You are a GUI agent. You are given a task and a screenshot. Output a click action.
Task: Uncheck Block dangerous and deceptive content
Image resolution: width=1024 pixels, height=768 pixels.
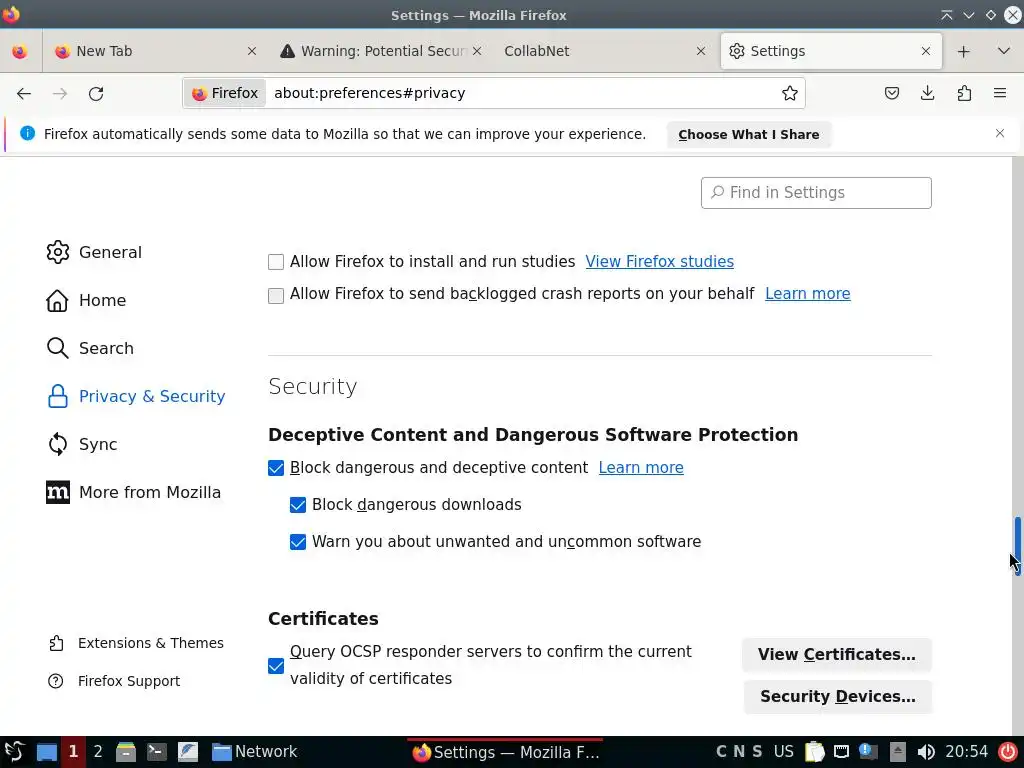tap(276, 468)
